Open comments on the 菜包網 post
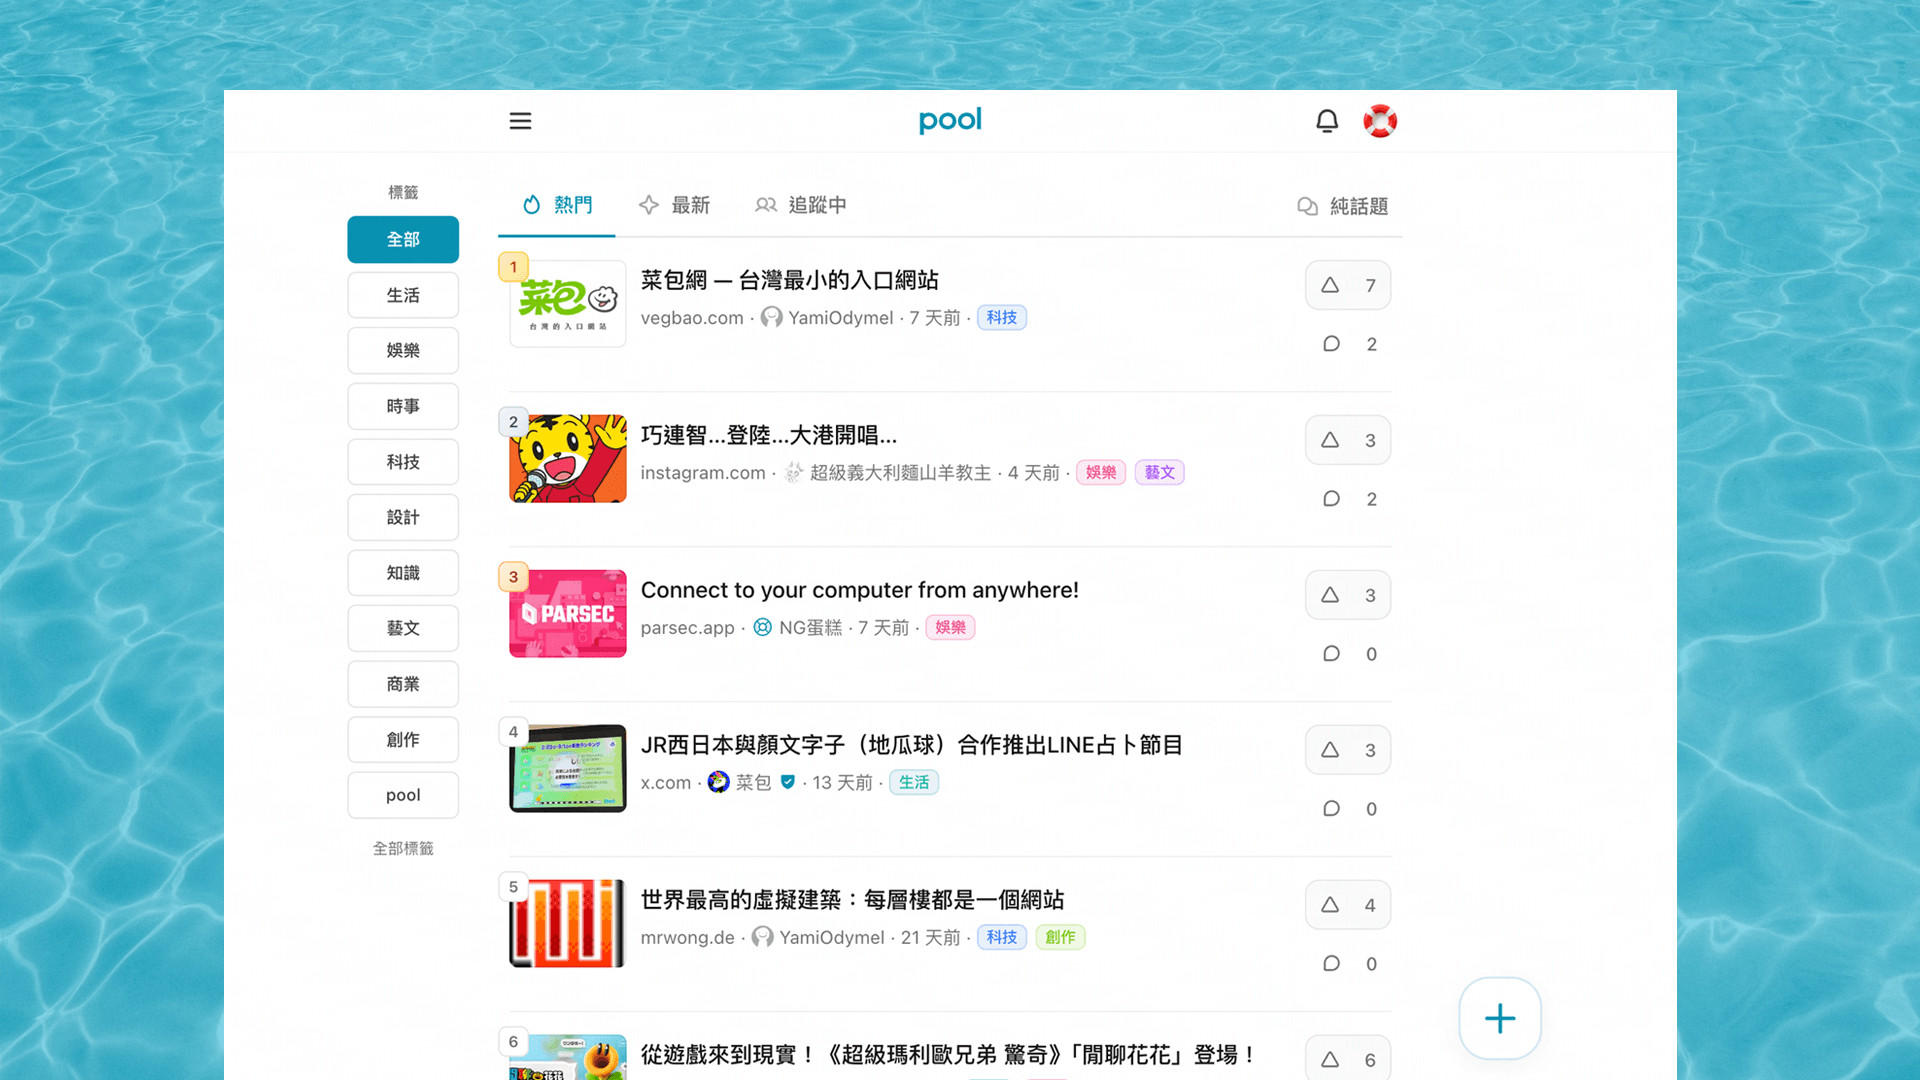1920x1080 pixels. [x=1349, y=344]
